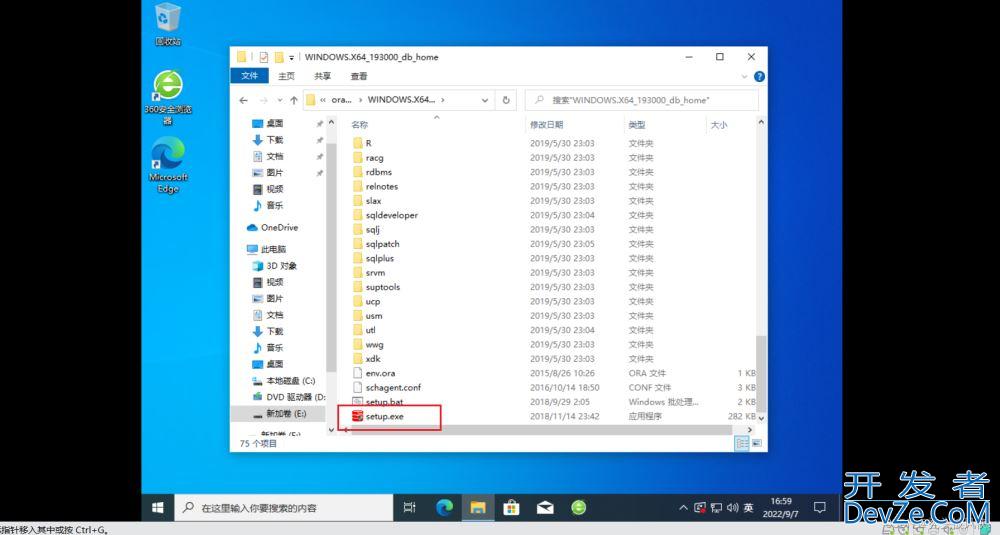Select the env.ora file
Image resolution: width=1000 pixels, height=535 pixels.
pos(380,373)
